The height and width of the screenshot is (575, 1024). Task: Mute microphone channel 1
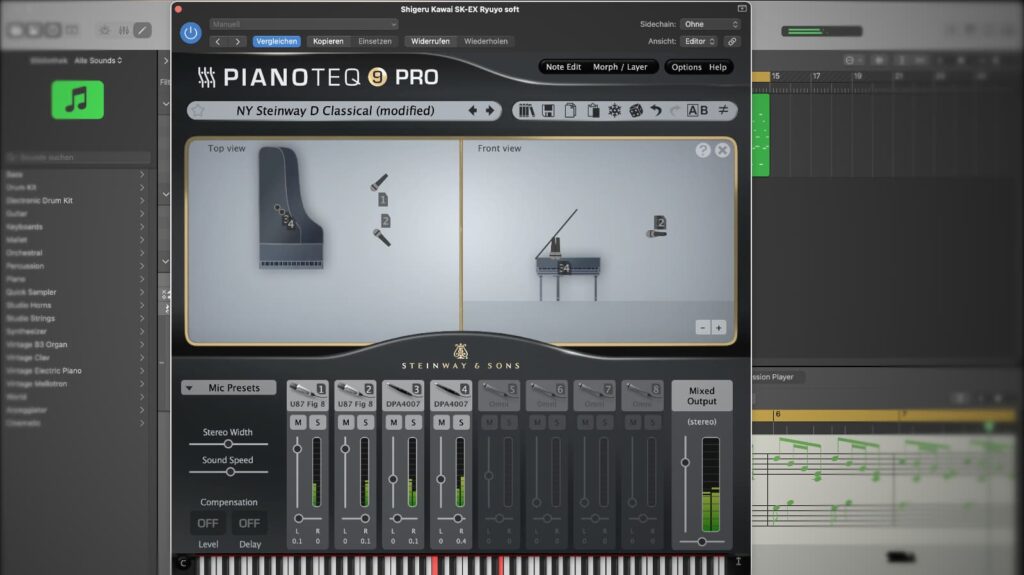click(297, 423)
